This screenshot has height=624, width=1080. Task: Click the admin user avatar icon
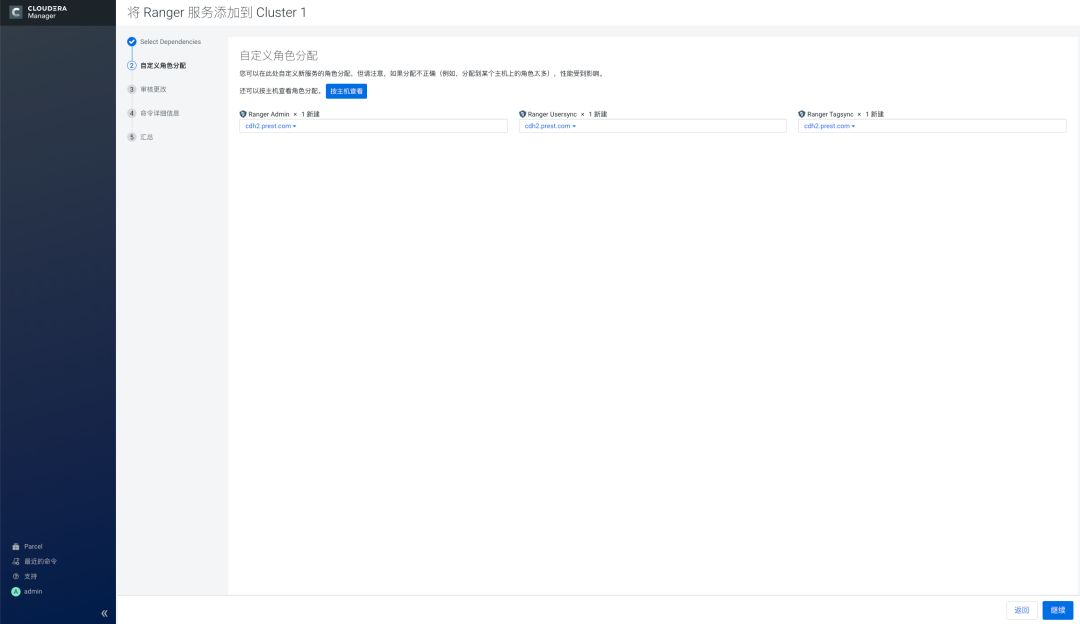[16, 592]
